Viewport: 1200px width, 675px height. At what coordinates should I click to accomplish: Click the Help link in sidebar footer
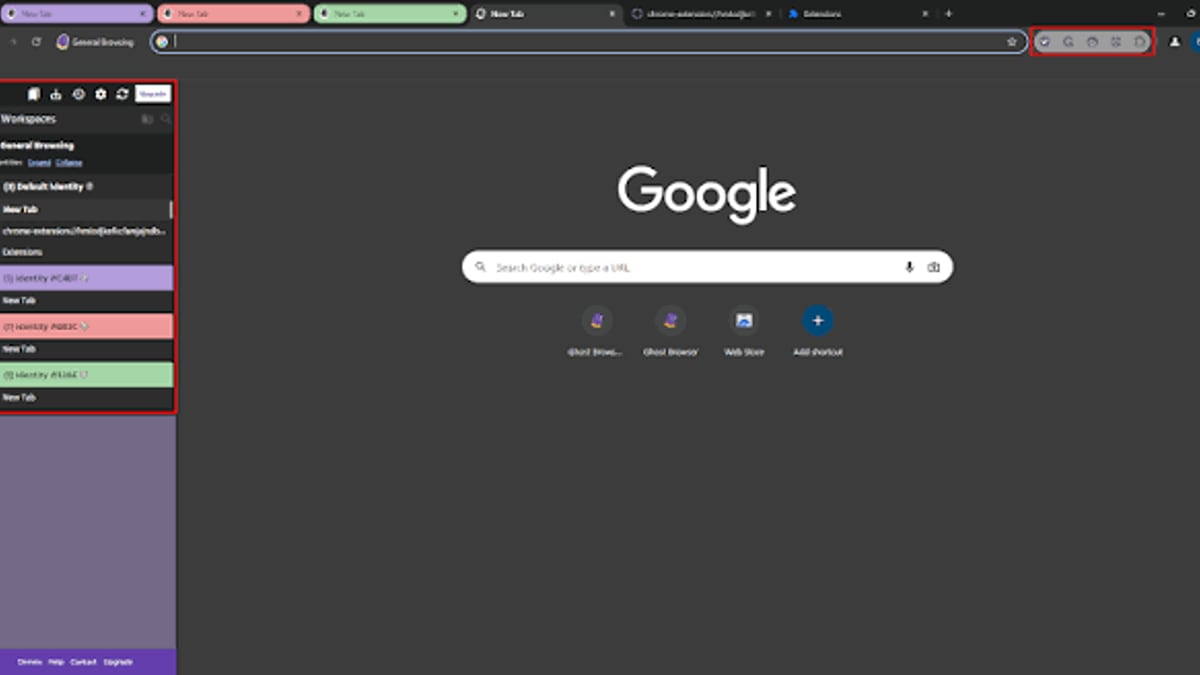coord(56,662)
